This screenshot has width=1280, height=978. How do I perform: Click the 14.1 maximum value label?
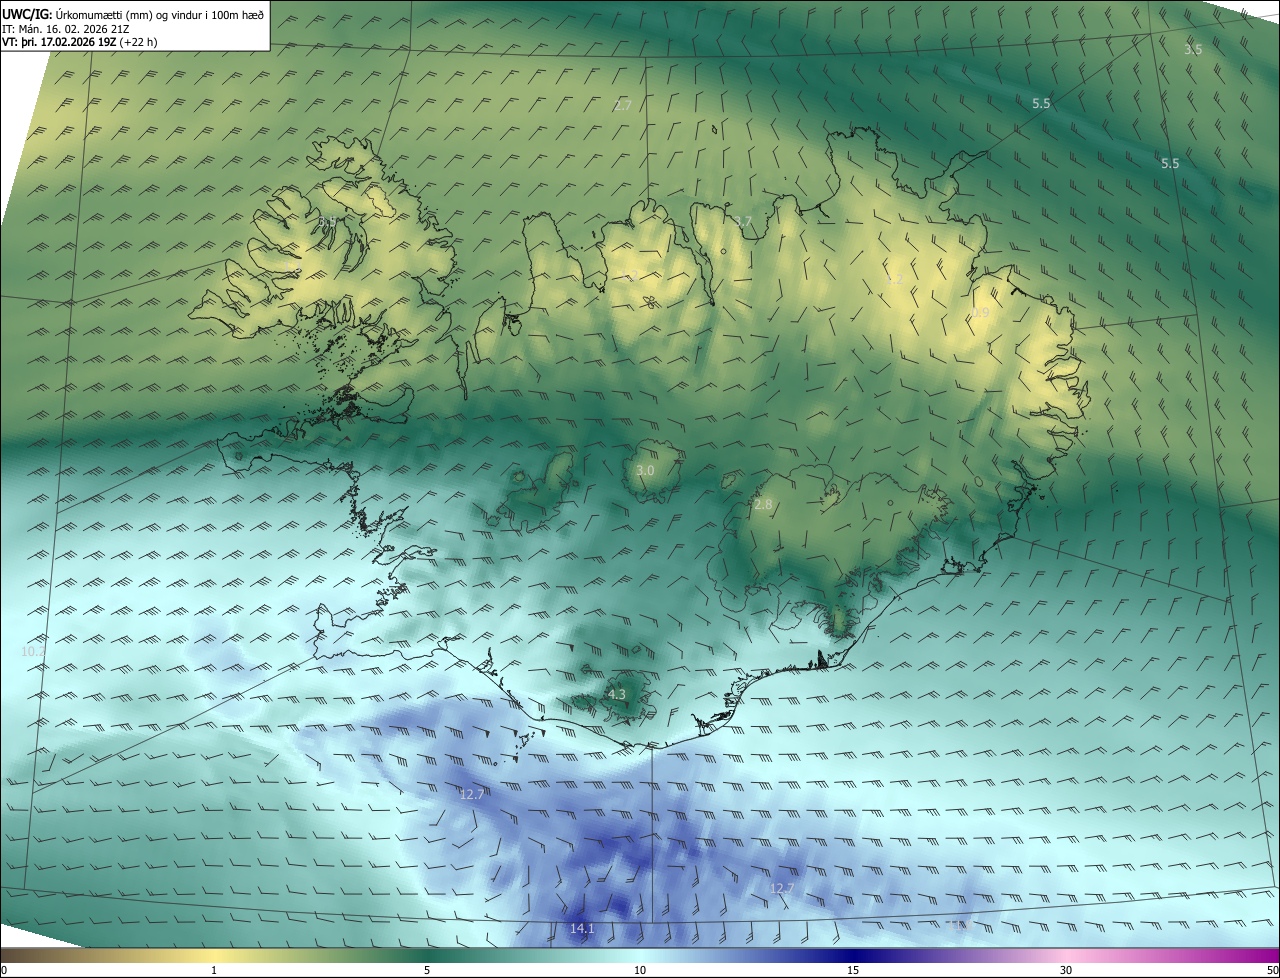(x=582, y=929)
